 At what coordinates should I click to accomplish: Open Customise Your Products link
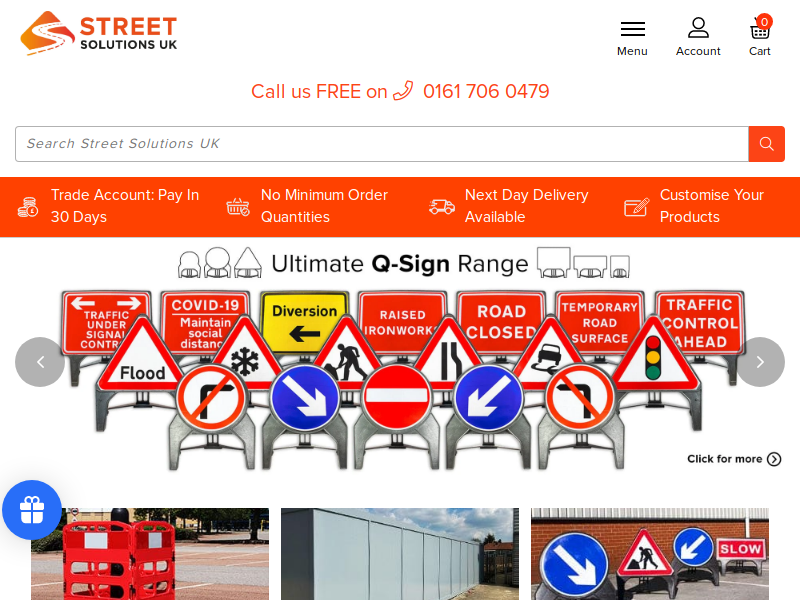click(x=712, y=206)
